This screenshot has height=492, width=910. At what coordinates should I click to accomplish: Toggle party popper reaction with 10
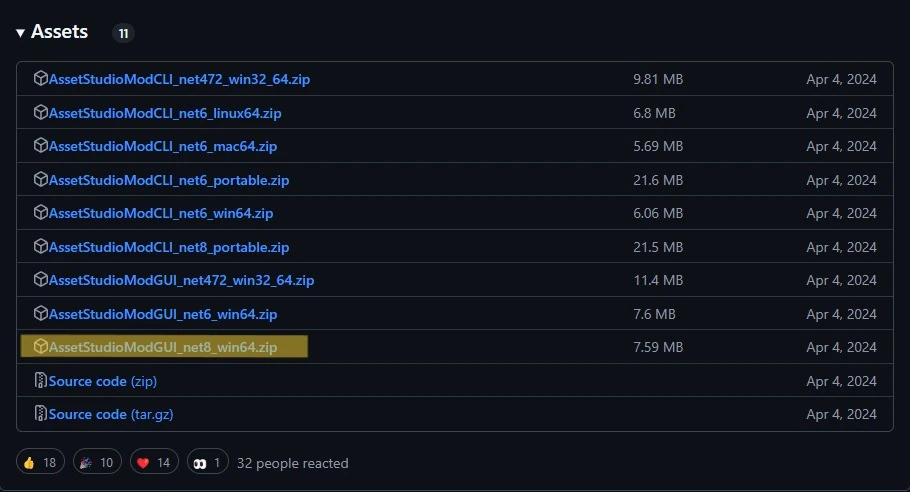click(97, 462)
